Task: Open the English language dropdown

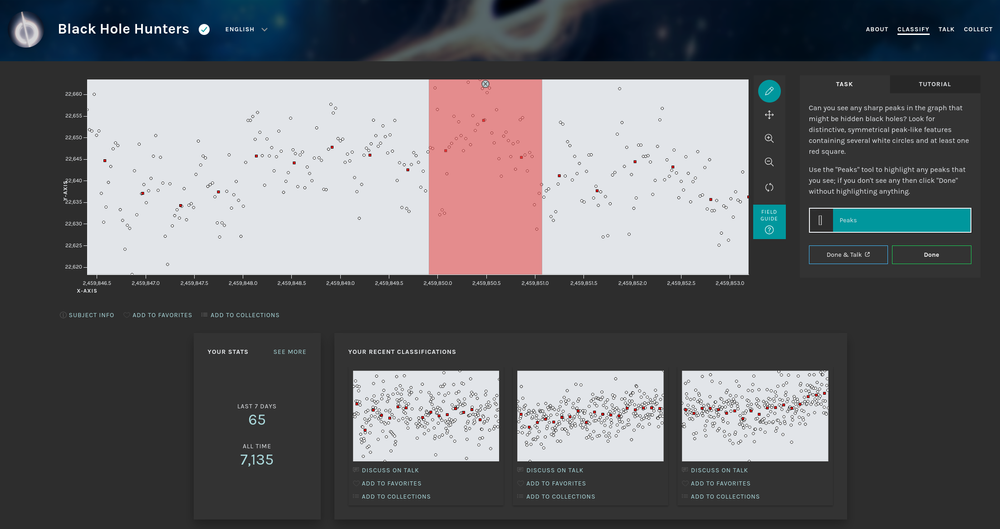Action: 246,30
